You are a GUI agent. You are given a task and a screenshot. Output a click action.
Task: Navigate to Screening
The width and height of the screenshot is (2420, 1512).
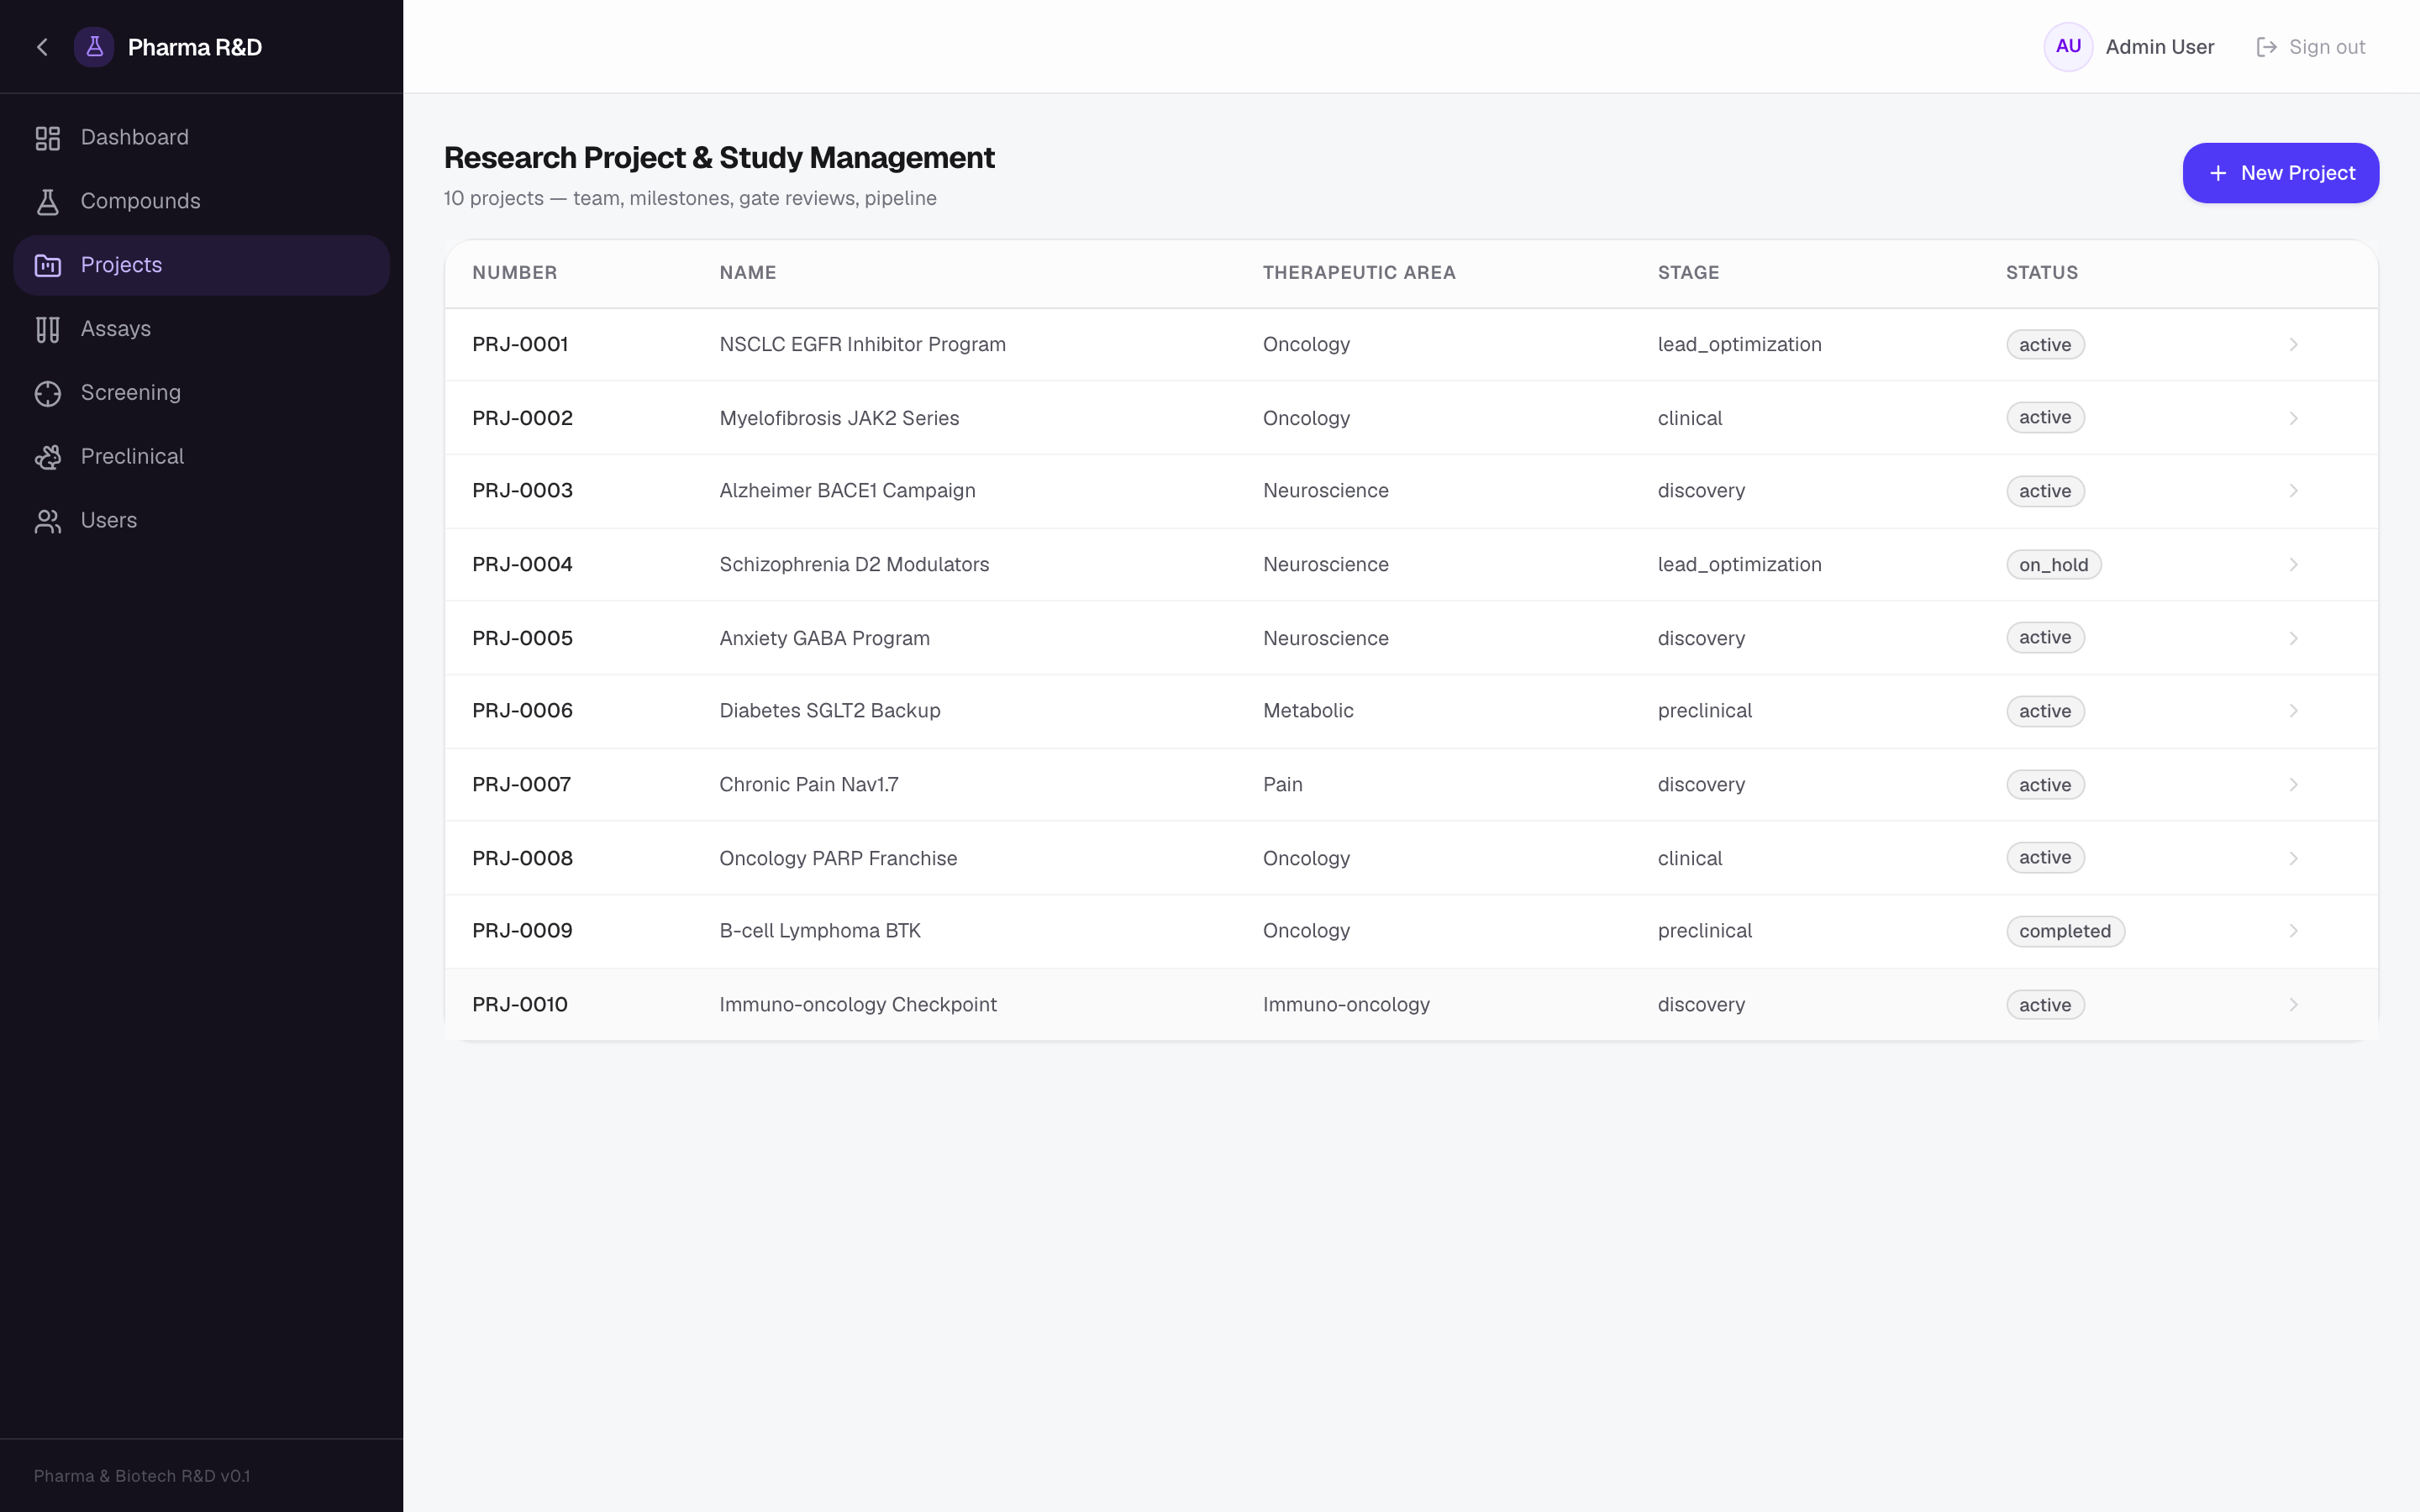[202, 393]
